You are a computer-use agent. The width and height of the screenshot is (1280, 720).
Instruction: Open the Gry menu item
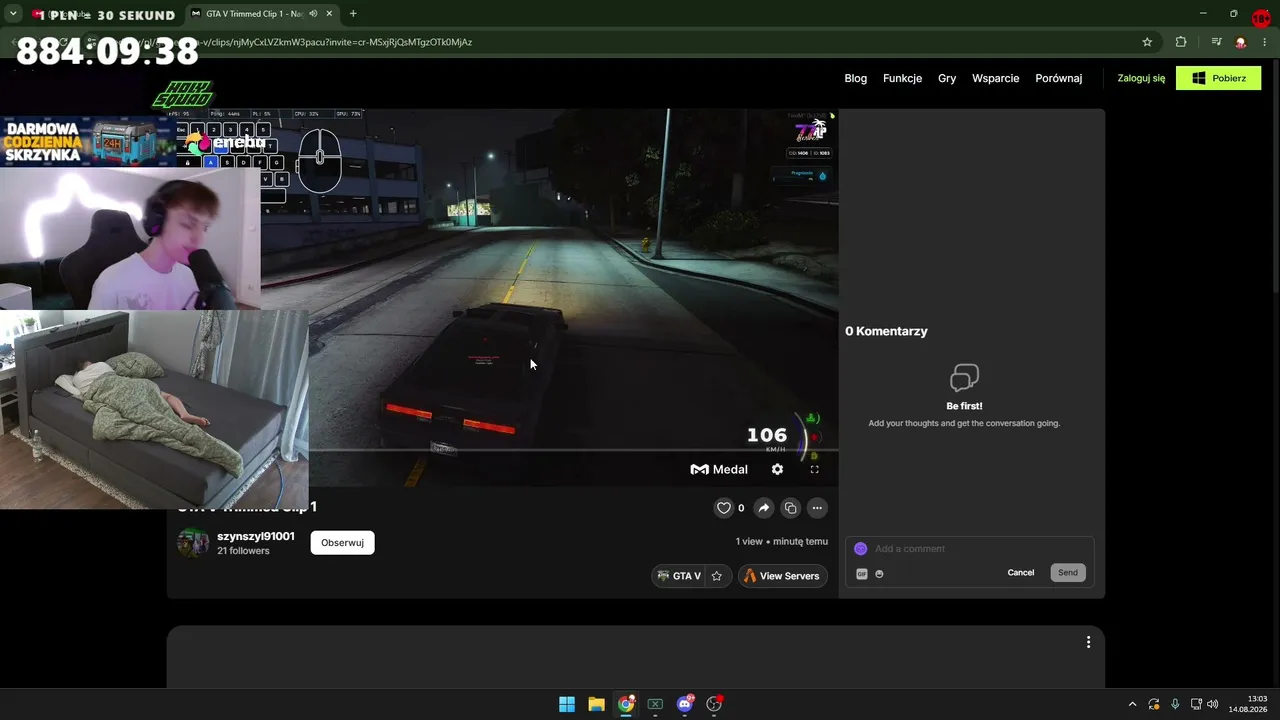click(947, 78)
